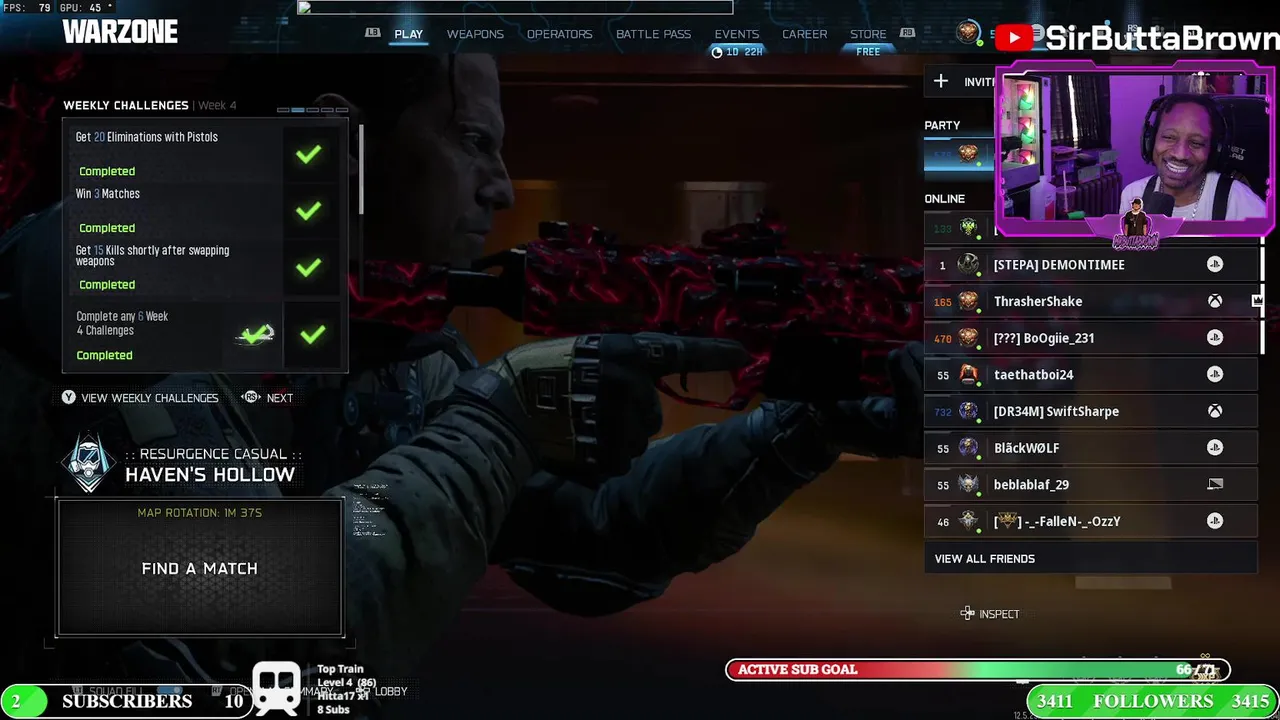The width and height of the screenshot is (1280, 720).
Task: Switch to the CAREER tab
Action: (x=804, y=34)
